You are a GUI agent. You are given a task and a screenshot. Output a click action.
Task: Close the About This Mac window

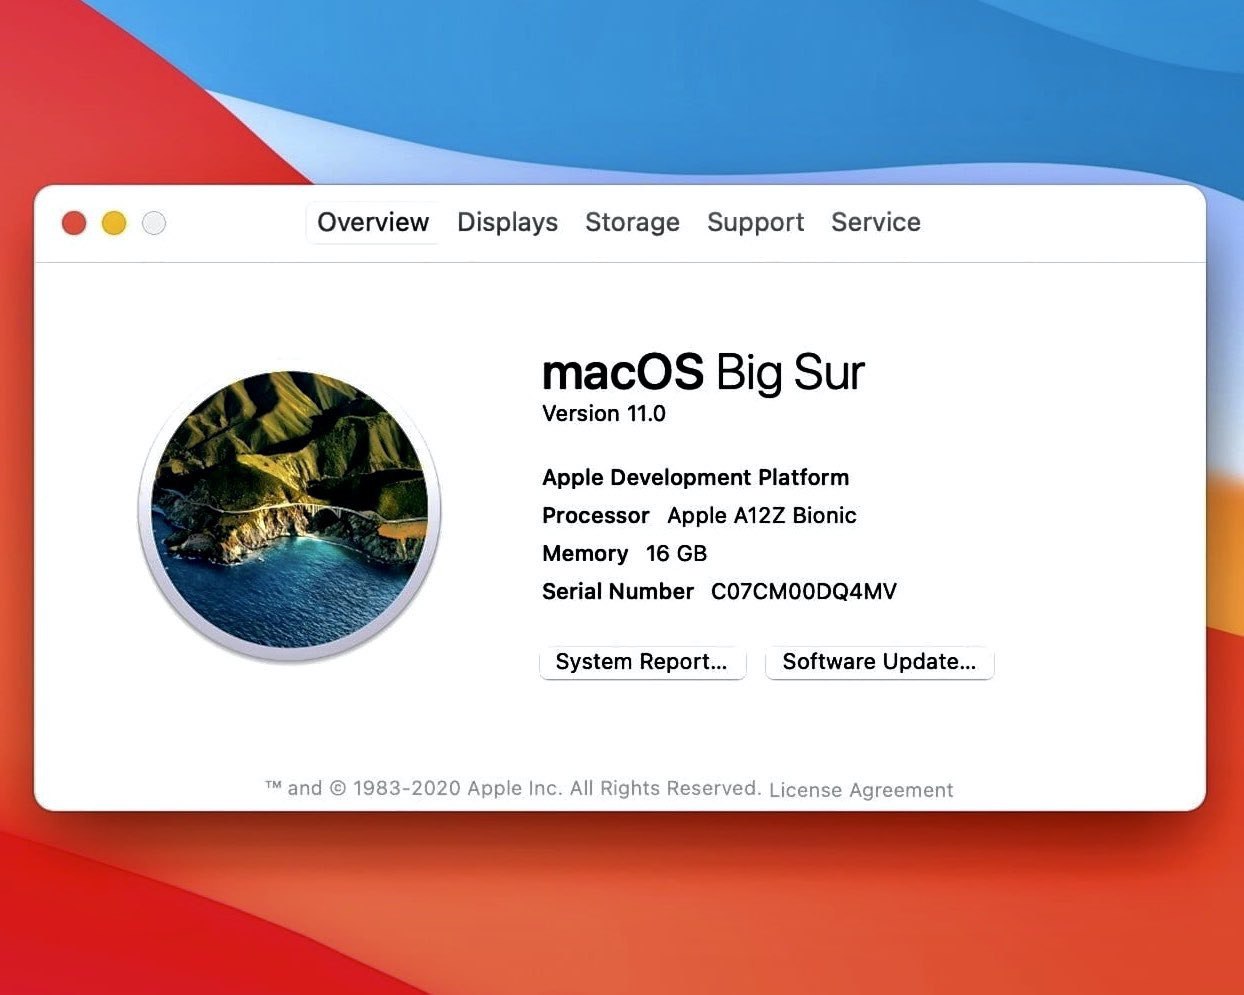click(x=74, y=222)
